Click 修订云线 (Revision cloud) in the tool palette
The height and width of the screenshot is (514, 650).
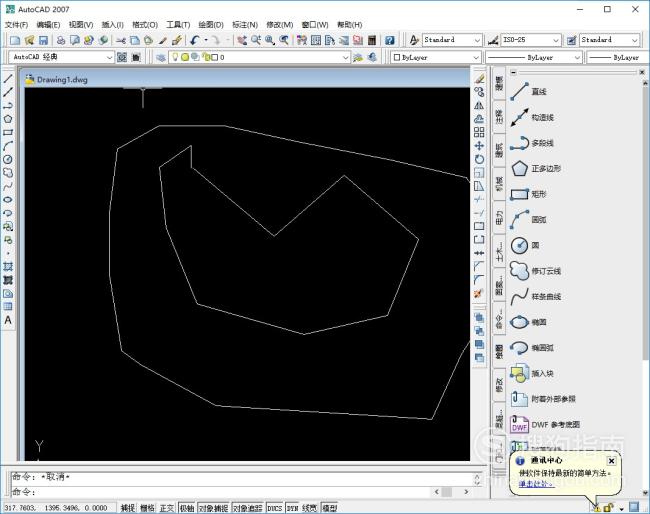(536, 271)
